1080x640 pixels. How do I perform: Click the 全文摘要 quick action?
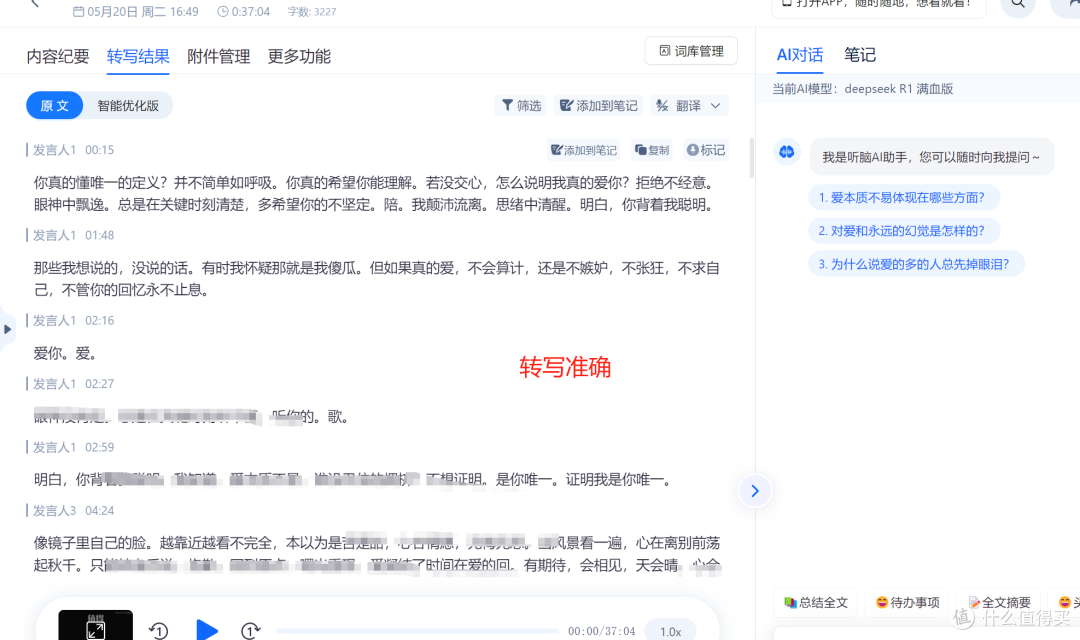pos(999,603)
